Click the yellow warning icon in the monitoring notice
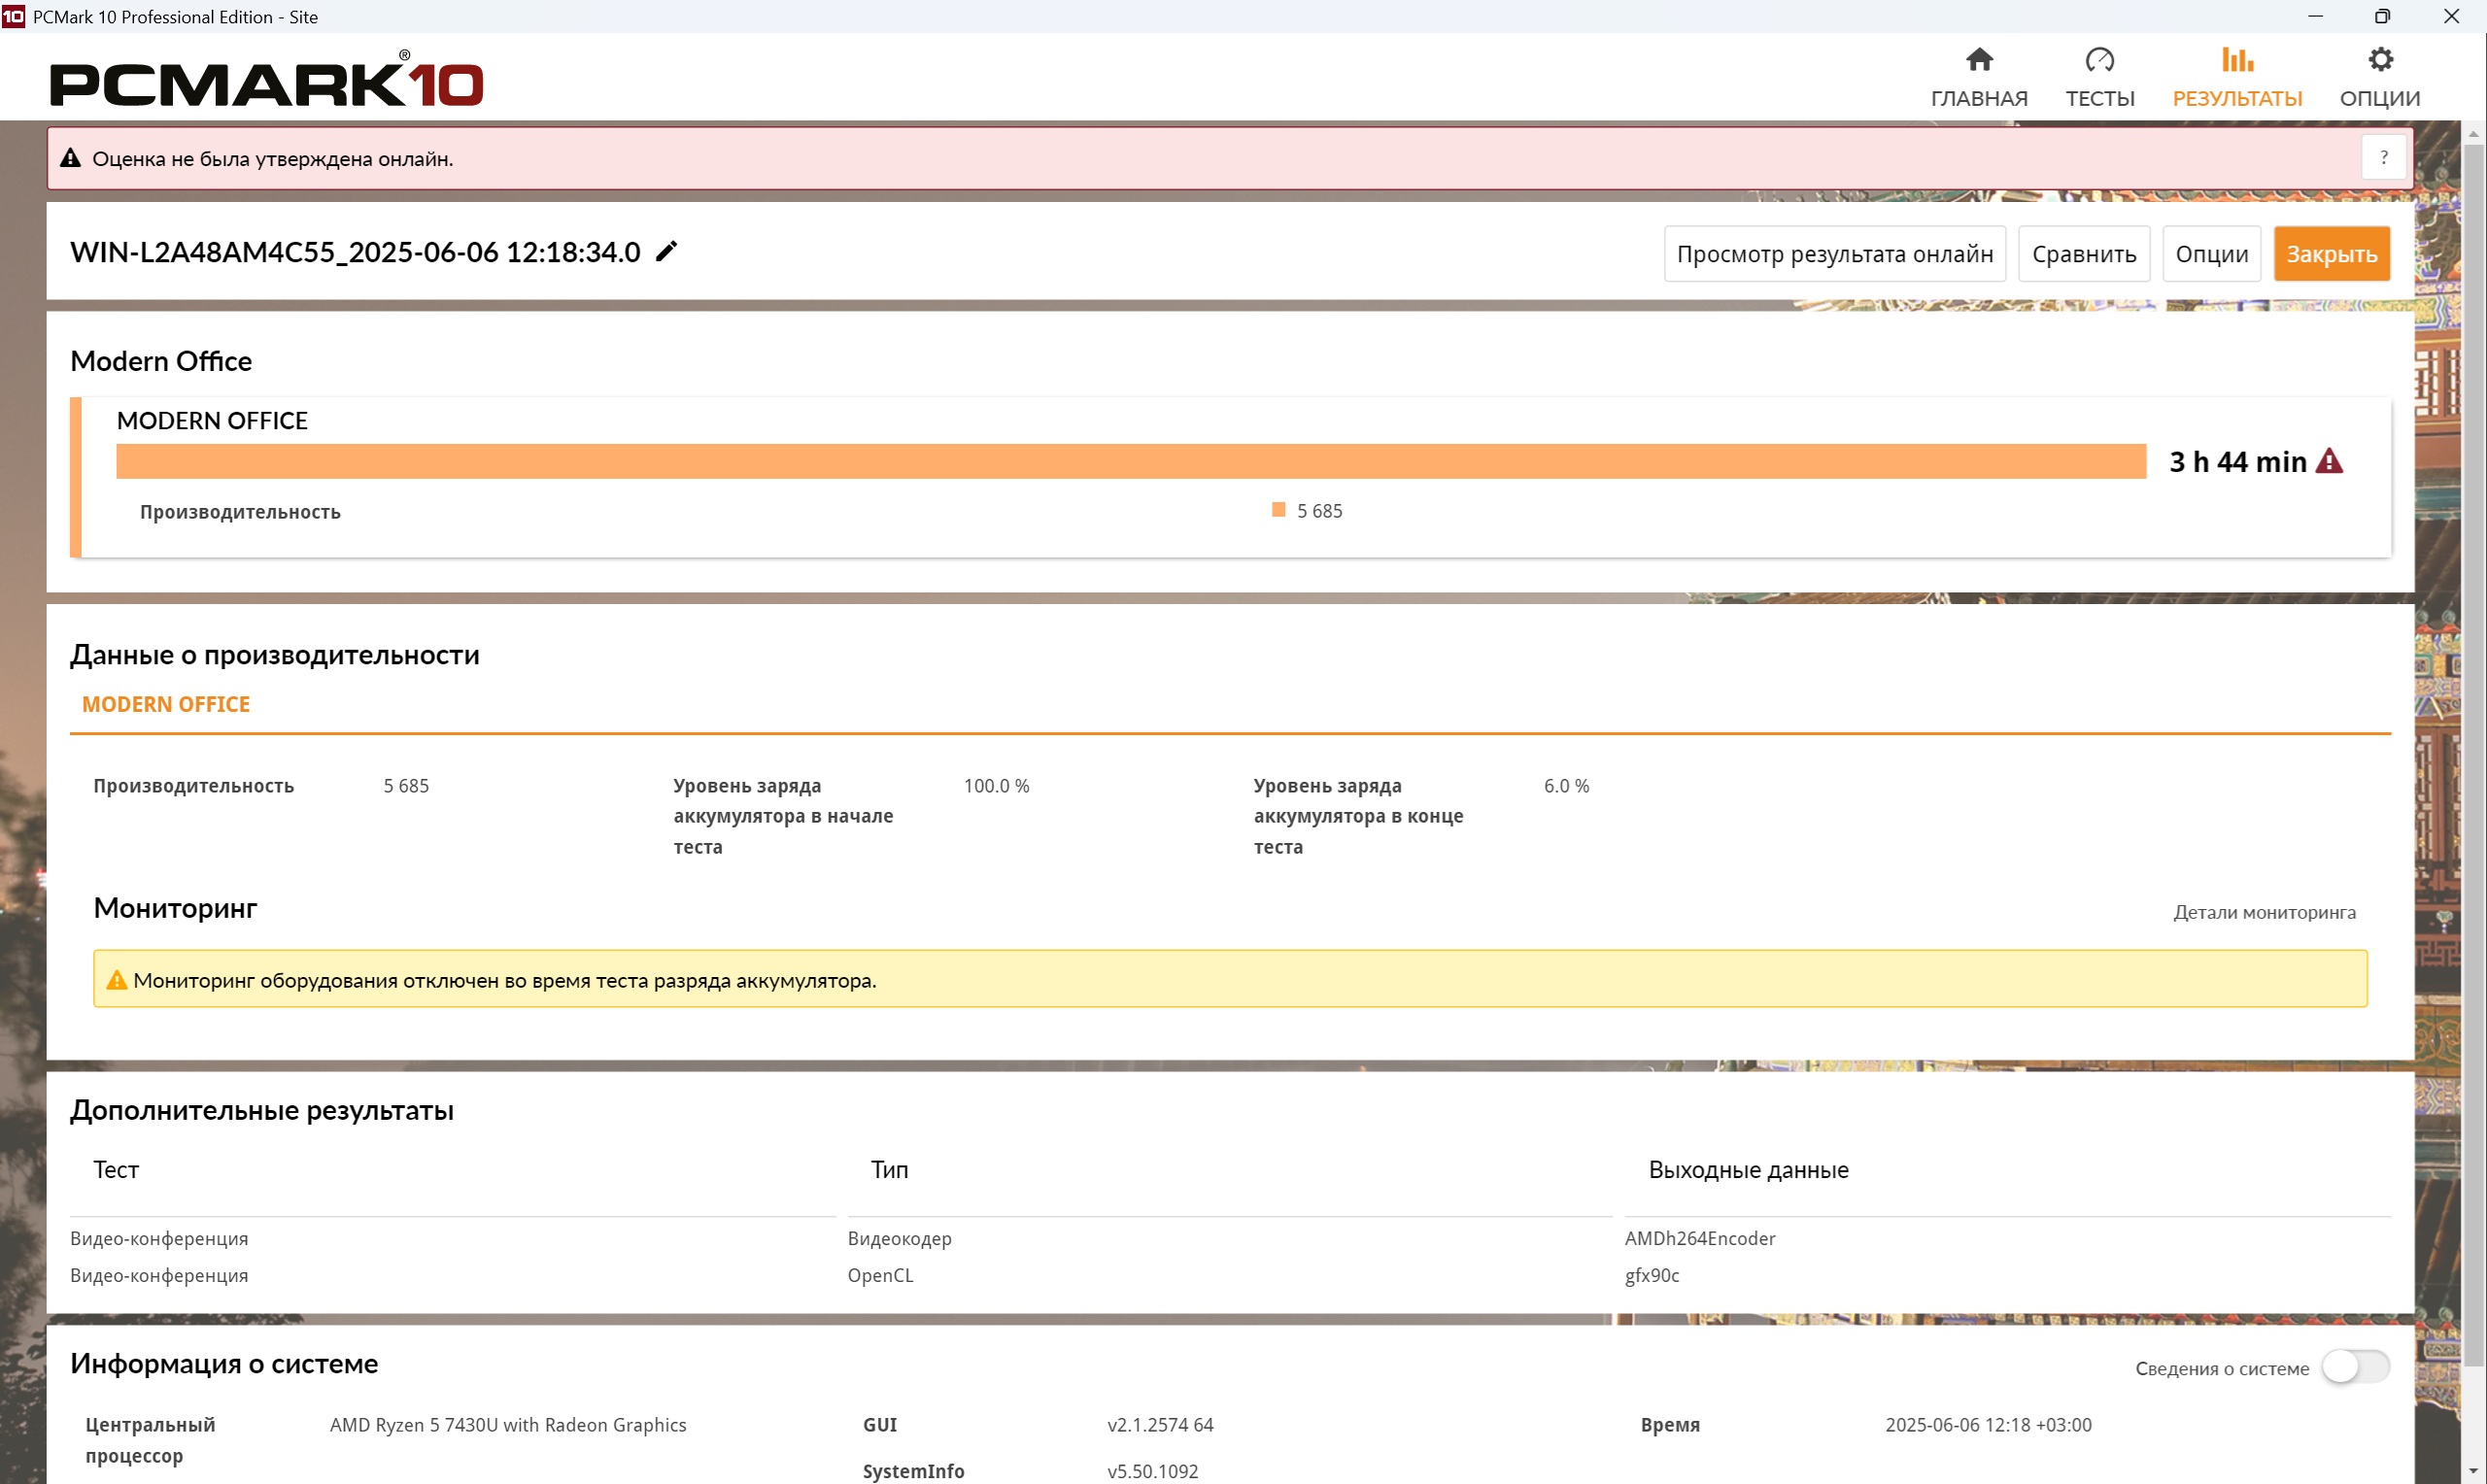 click(x=117, y=980)
